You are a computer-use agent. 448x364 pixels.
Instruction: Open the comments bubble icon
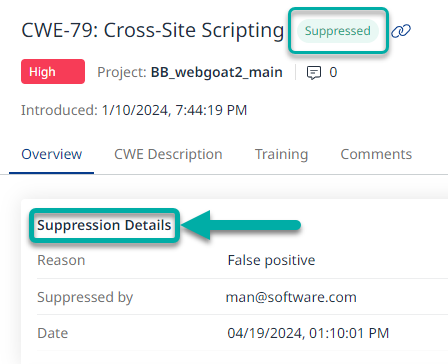[x=314, y=73]
